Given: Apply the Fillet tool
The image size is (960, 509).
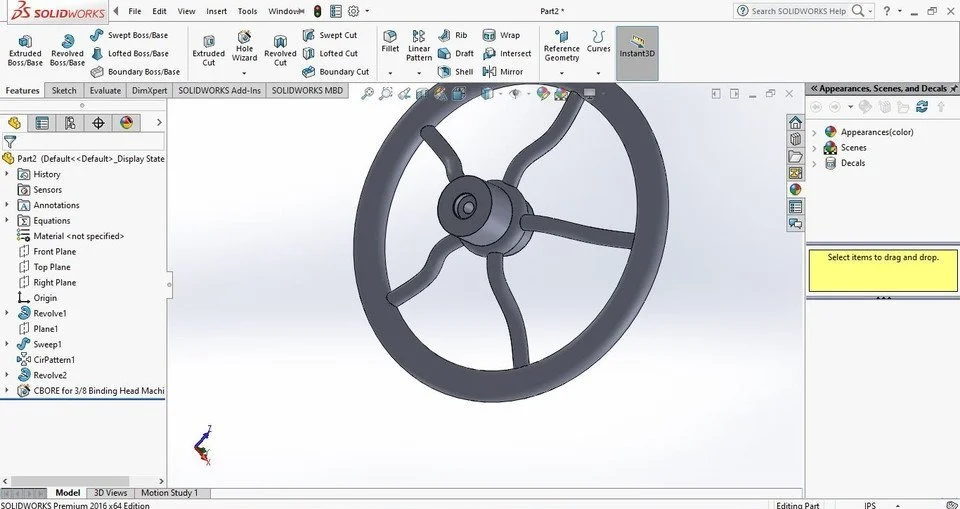Looking at the screenshot, I should point(390,42).
